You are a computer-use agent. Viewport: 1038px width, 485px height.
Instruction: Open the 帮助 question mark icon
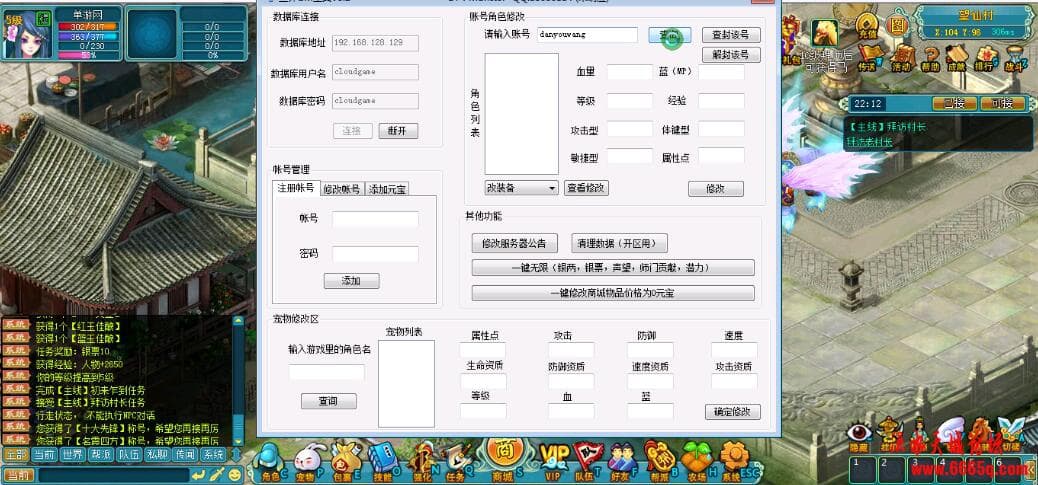pyautogui.click(x=930, y=58)
